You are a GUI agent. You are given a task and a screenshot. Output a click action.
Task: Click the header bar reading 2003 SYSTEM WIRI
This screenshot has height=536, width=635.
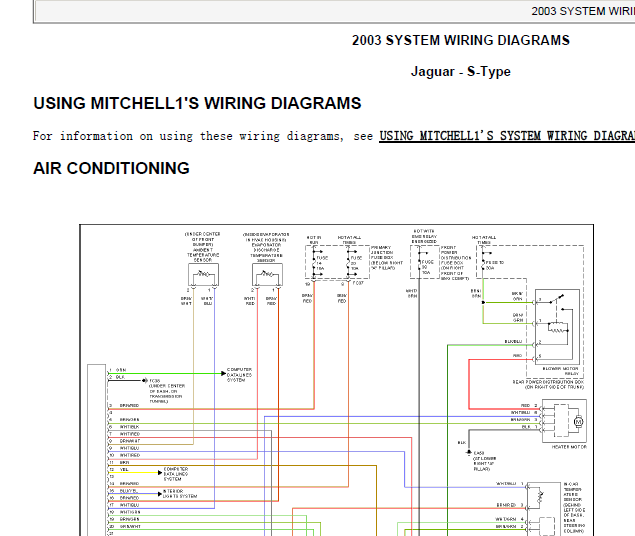[334, 11]
